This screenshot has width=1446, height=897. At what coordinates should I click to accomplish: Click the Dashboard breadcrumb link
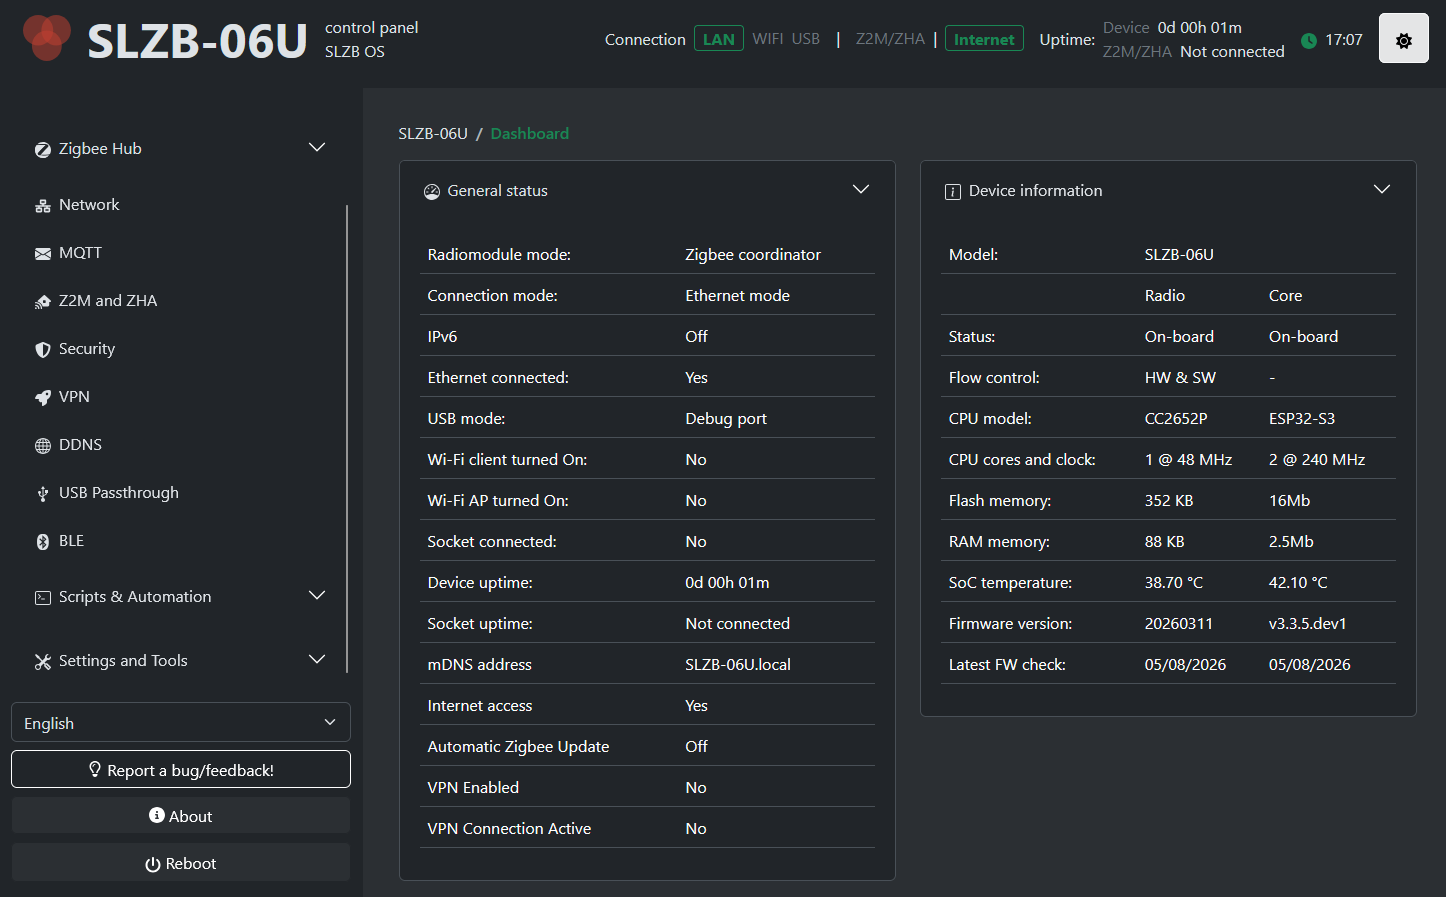(x=530, y=133)
